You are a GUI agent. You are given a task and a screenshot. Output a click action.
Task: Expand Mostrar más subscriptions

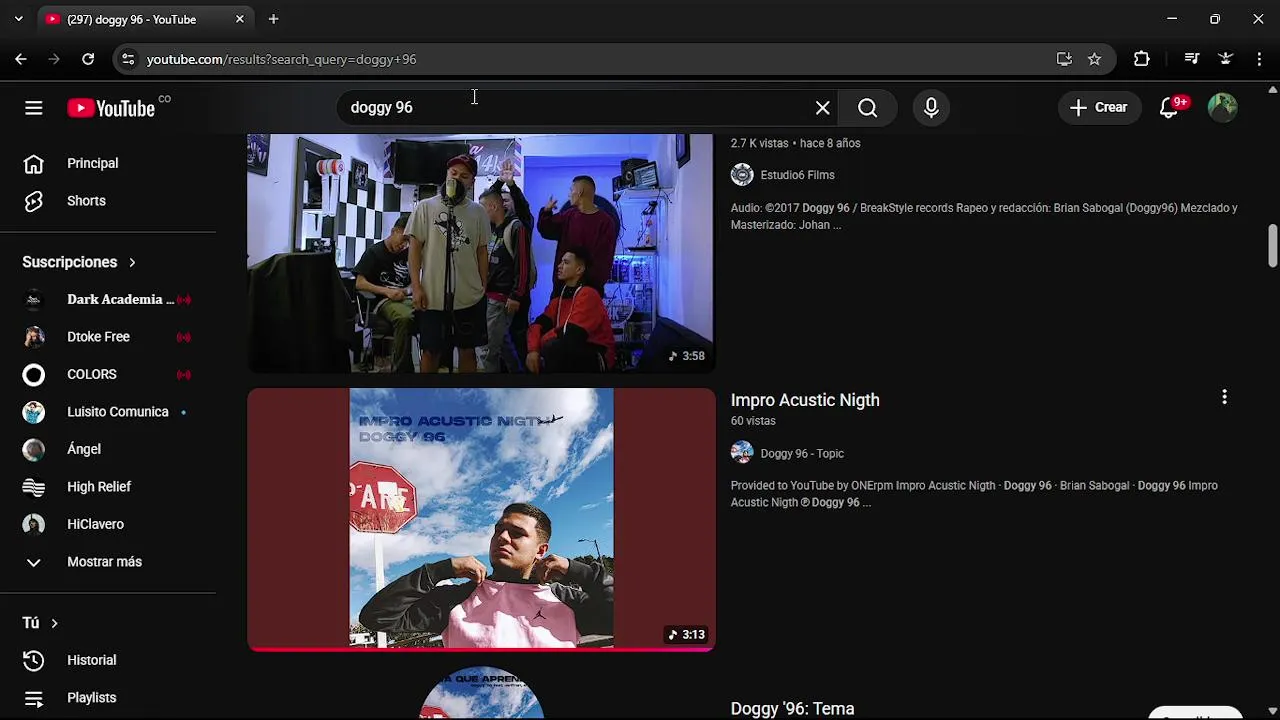108,562
